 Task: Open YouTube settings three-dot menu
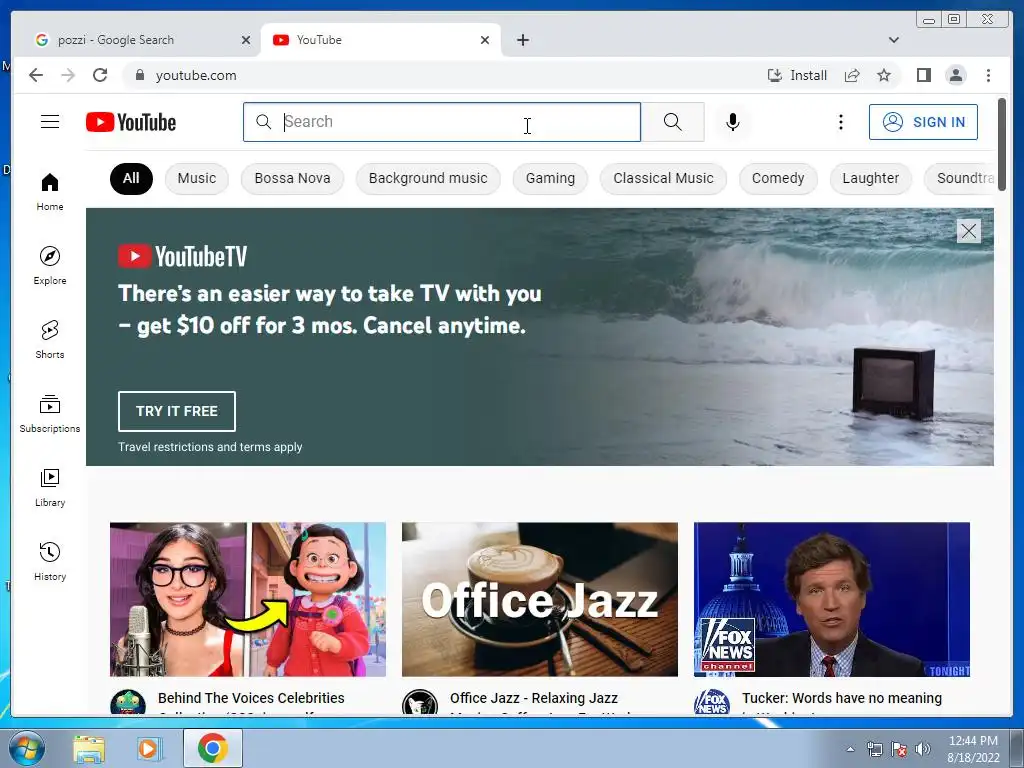click(x=840, y=121)
